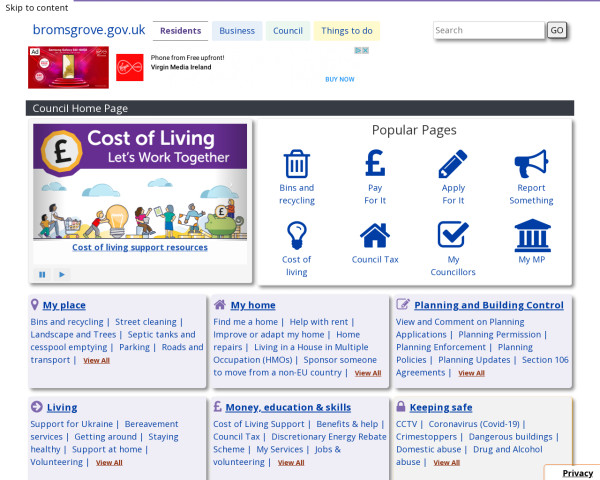Switch to the Business tab
Image resolution: width=600 pixels, height=480 pixels.
point(237,31)
